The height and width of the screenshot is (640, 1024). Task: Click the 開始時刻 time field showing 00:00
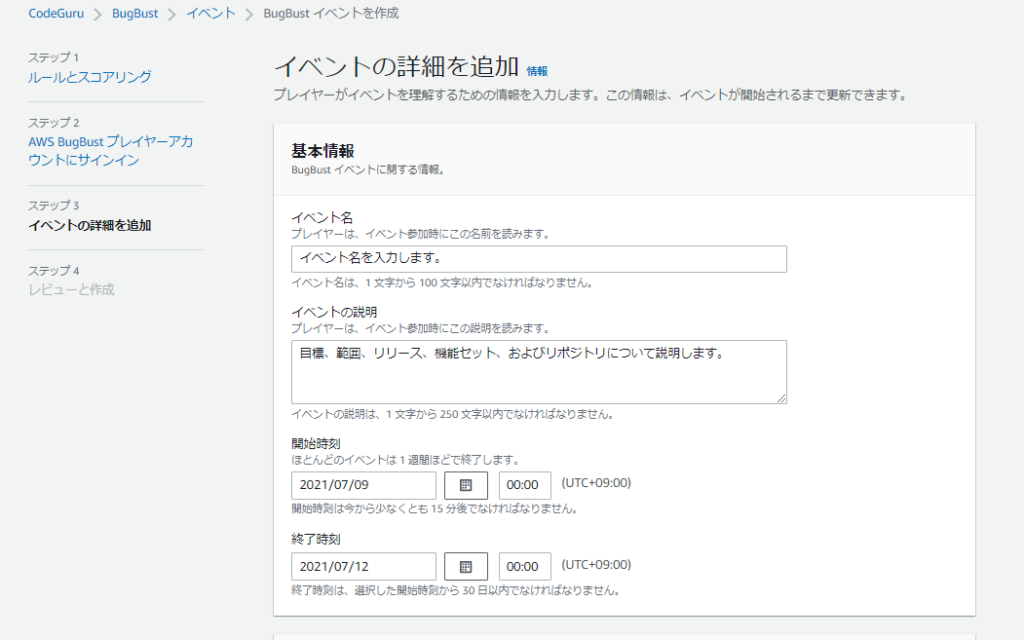pos(524,485)
